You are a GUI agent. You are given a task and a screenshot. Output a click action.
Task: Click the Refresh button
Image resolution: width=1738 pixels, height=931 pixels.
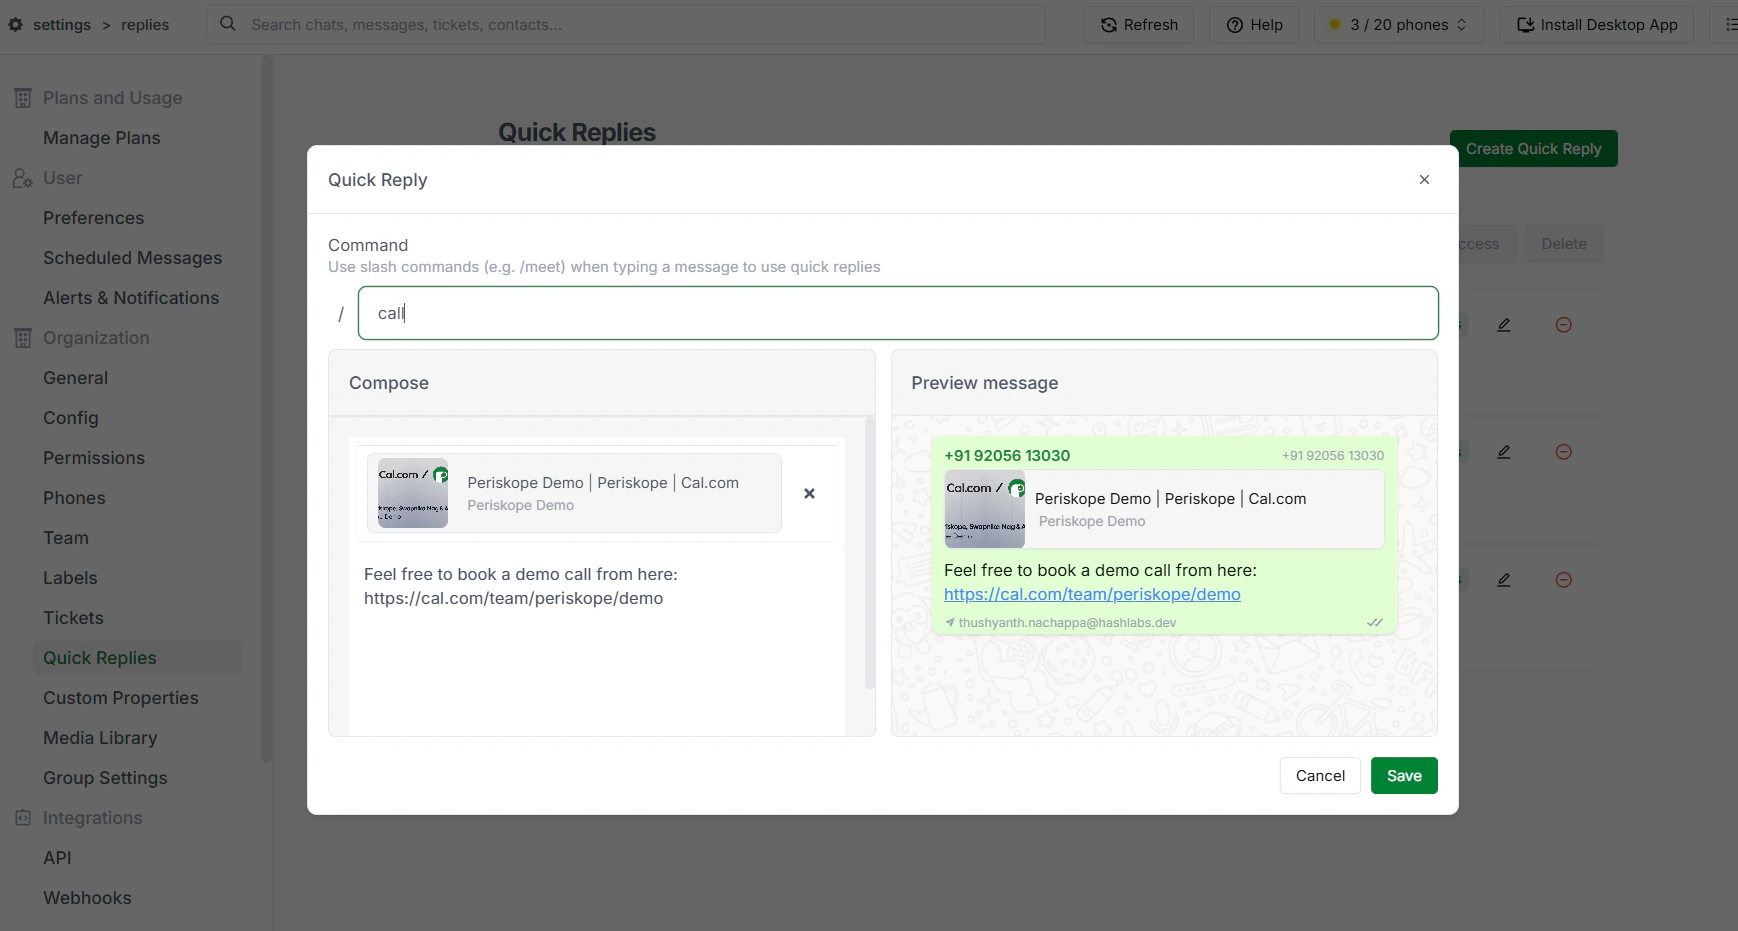pos(1139,25)
